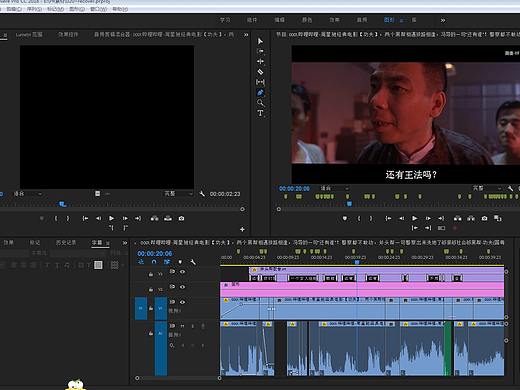Open Program monitor playback resolution dropdown
This screenshot has height=390, width=520.
487,188
